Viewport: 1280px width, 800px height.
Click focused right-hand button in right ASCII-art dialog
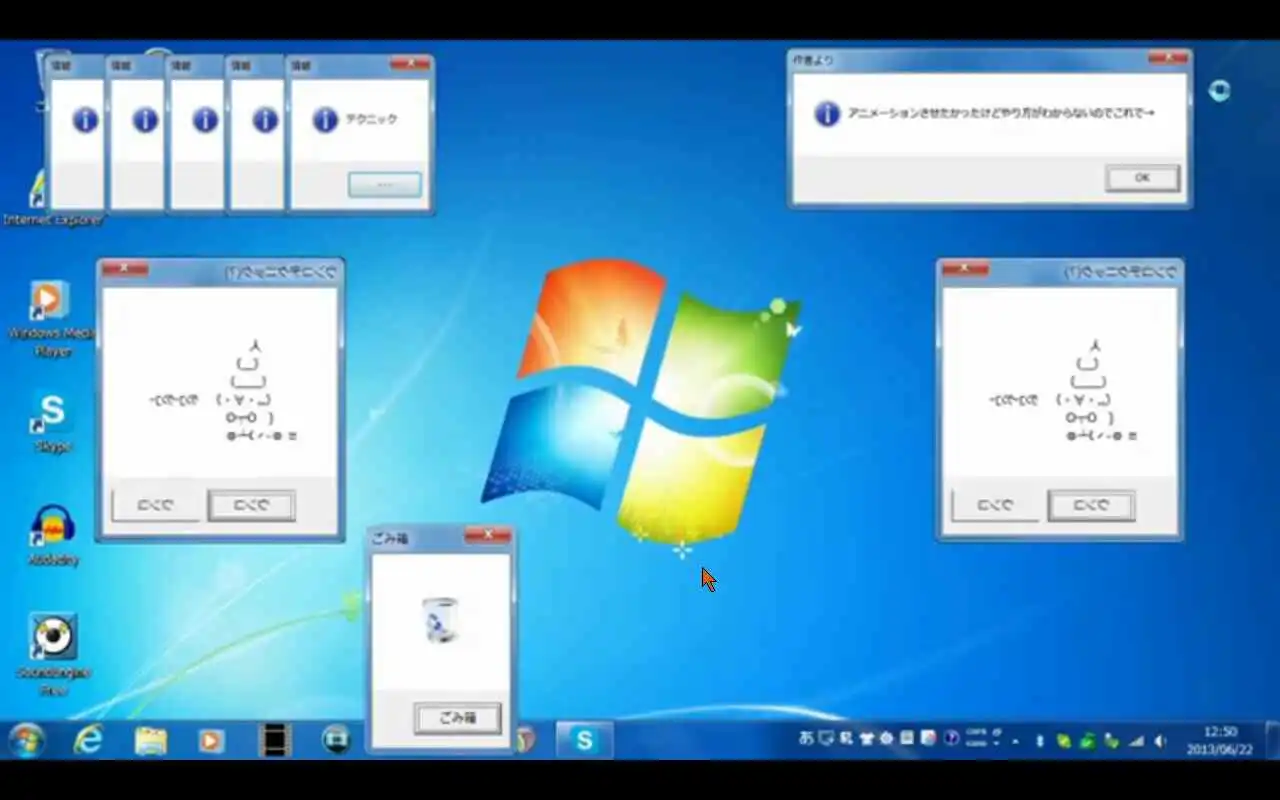coord(1091,505)
